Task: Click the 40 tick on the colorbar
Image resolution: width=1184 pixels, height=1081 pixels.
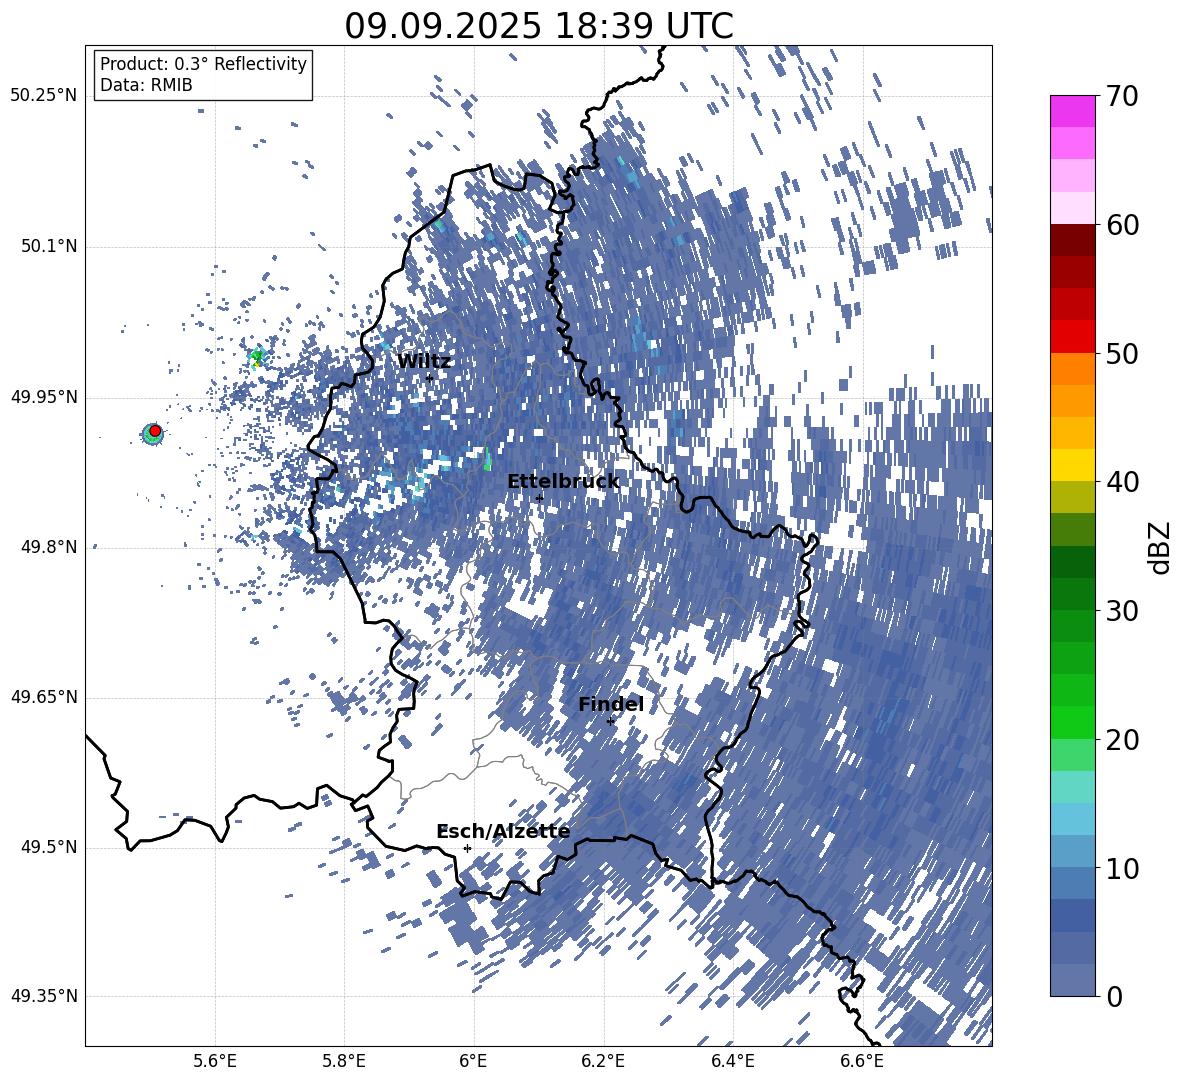Action: (x=1122, y=482)
